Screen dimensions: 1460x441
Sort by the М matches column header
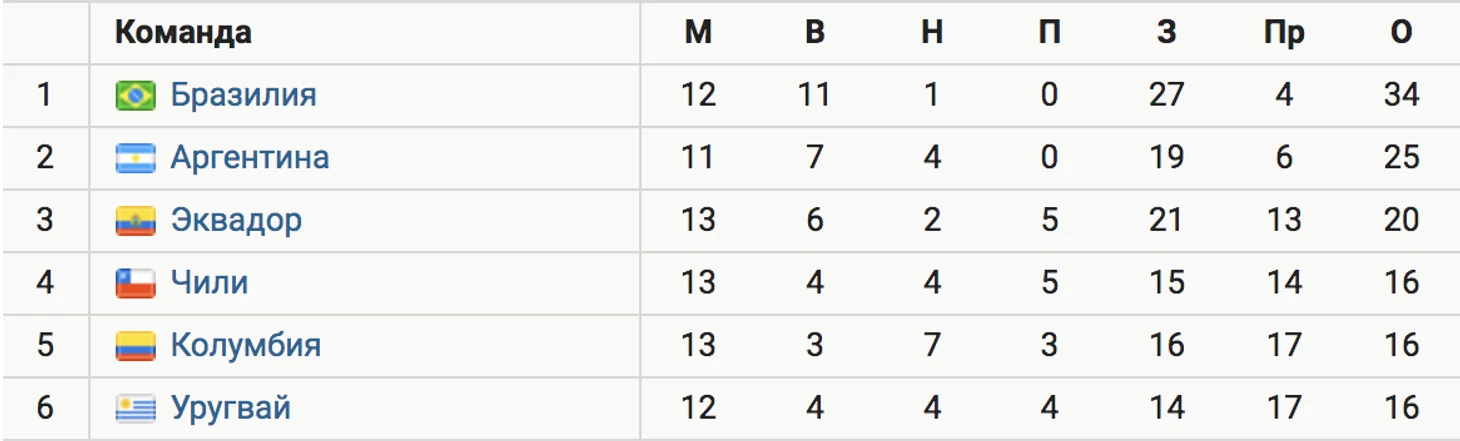[x=698, y=33]
